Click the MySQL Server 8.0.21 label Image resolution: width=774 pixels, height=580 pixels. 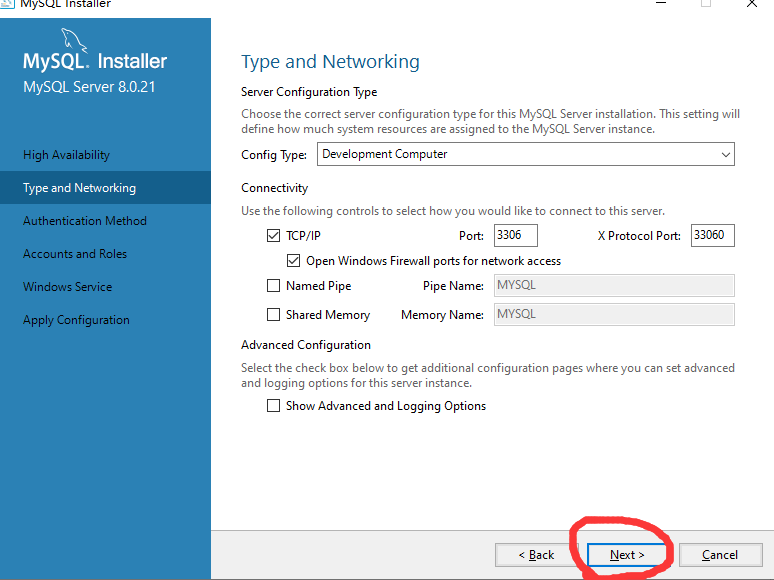[x=89, y=87]
